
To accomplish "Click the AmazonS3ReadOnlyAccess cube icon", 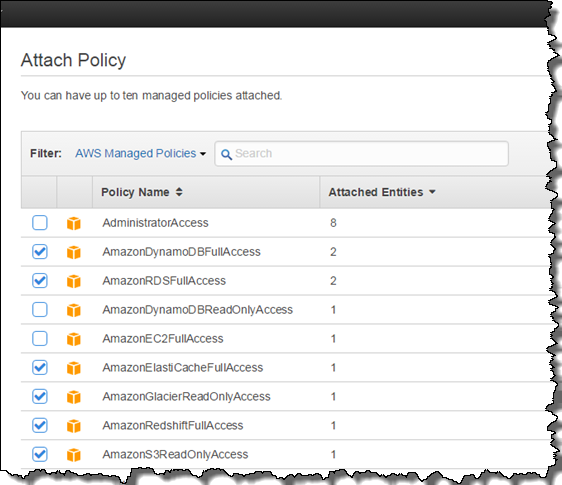I will pos(74,455).
